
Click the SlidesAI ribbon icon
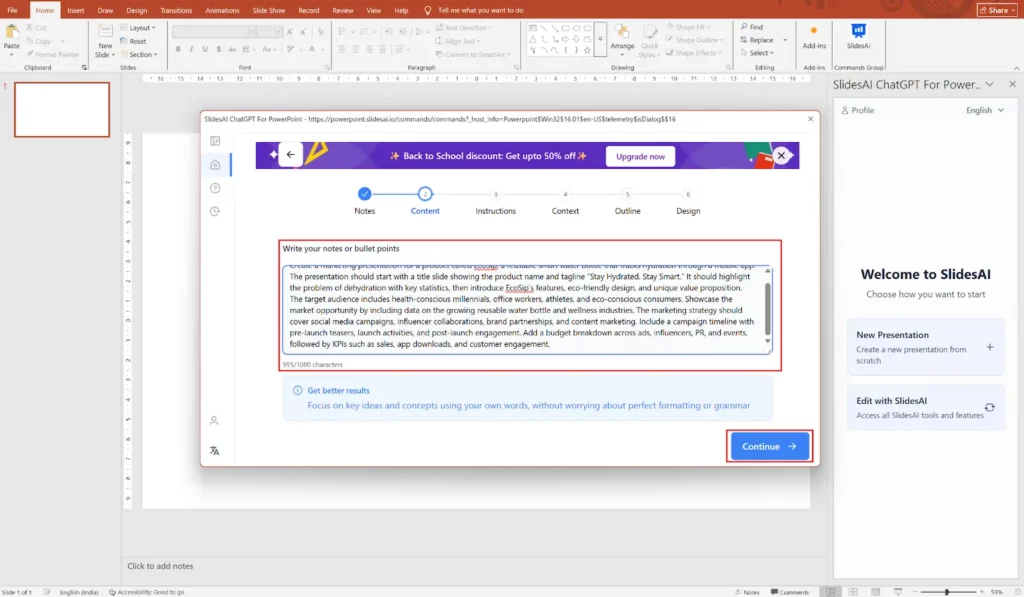point(858,35)
